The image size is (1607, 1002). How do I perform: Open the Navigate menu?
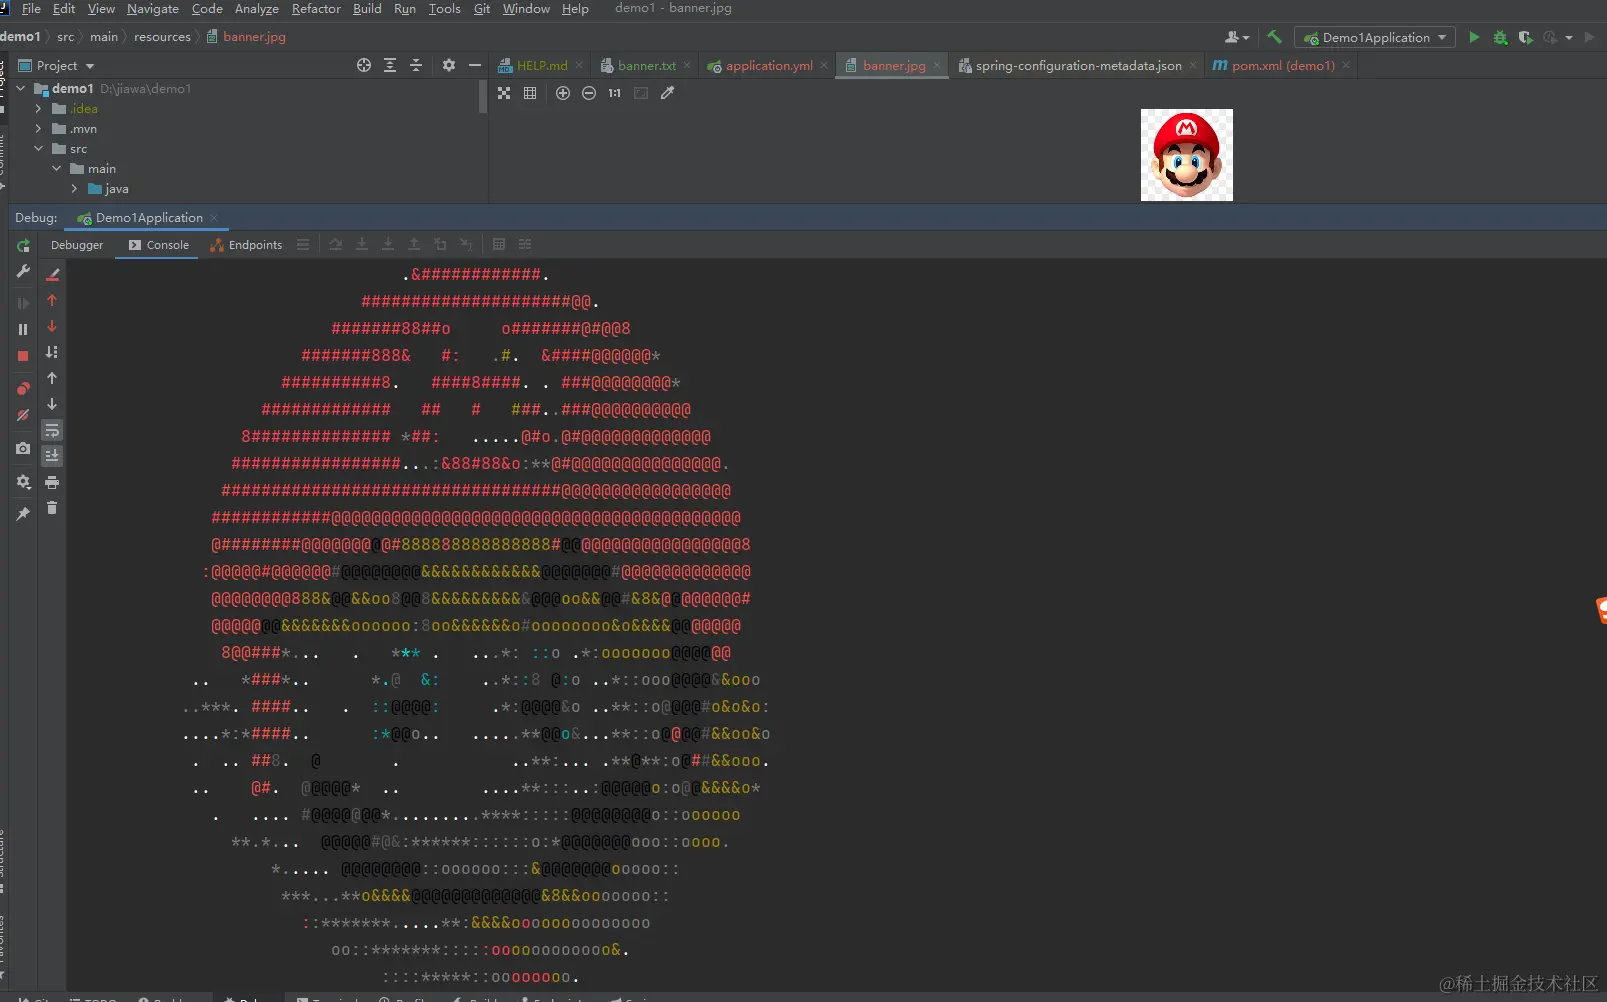pos(153,9)
